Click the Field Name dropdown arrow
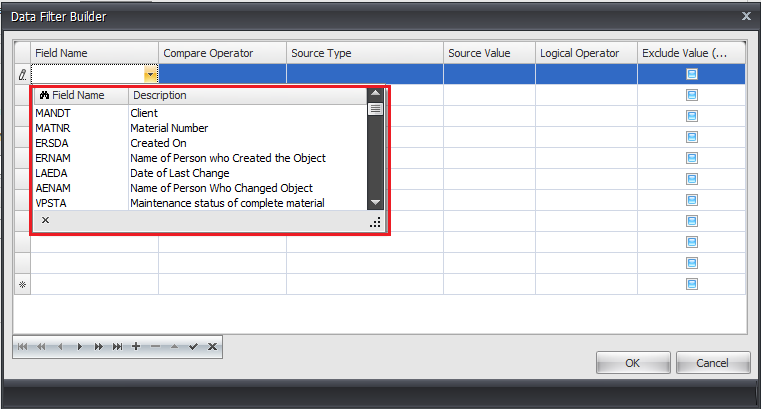 [x=150, y=74]
